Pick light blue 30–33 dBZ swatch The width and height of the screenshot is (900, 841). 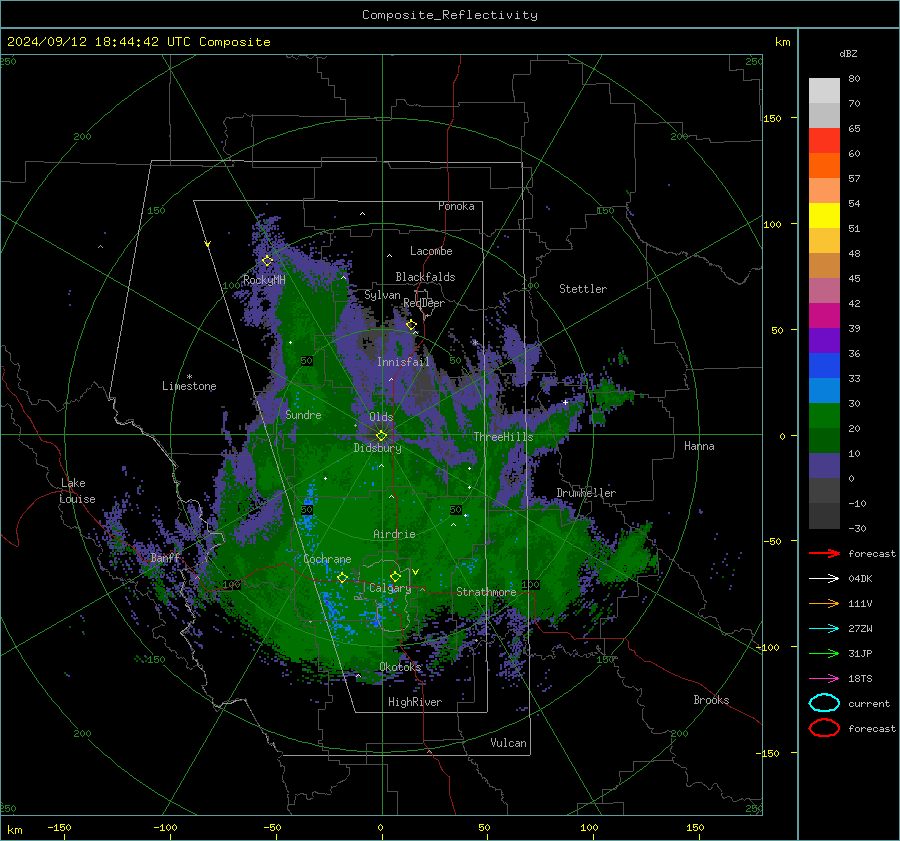tap(824, 391)
